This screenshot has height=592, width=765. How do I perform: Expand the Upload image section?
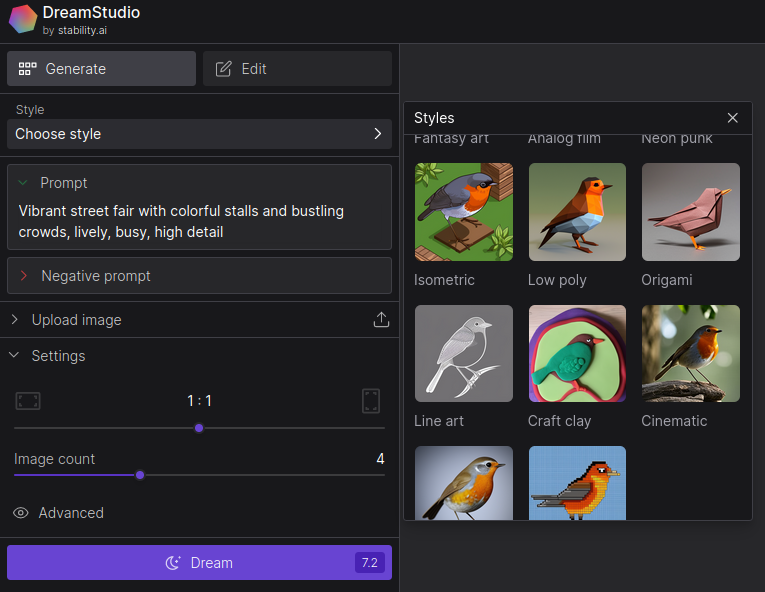(76, 320)
